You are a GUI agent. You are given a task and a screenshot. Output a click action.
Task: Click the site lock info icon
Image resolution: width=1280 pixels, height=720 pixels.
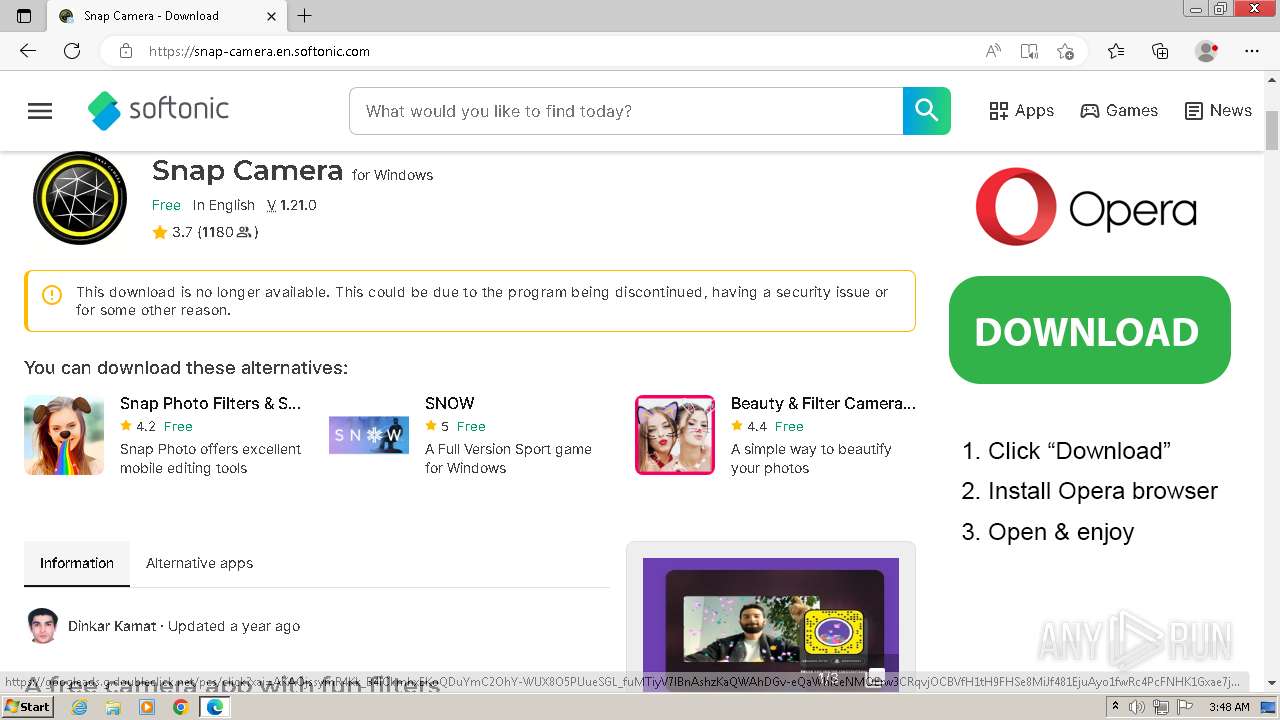click(126, 51)
